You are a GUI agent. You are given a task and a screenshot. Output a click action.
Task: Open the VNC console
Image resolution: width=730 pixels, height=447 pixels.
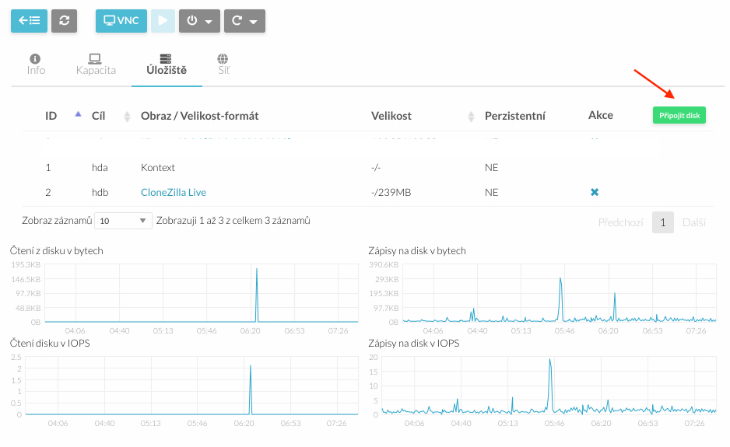point(121,20)
